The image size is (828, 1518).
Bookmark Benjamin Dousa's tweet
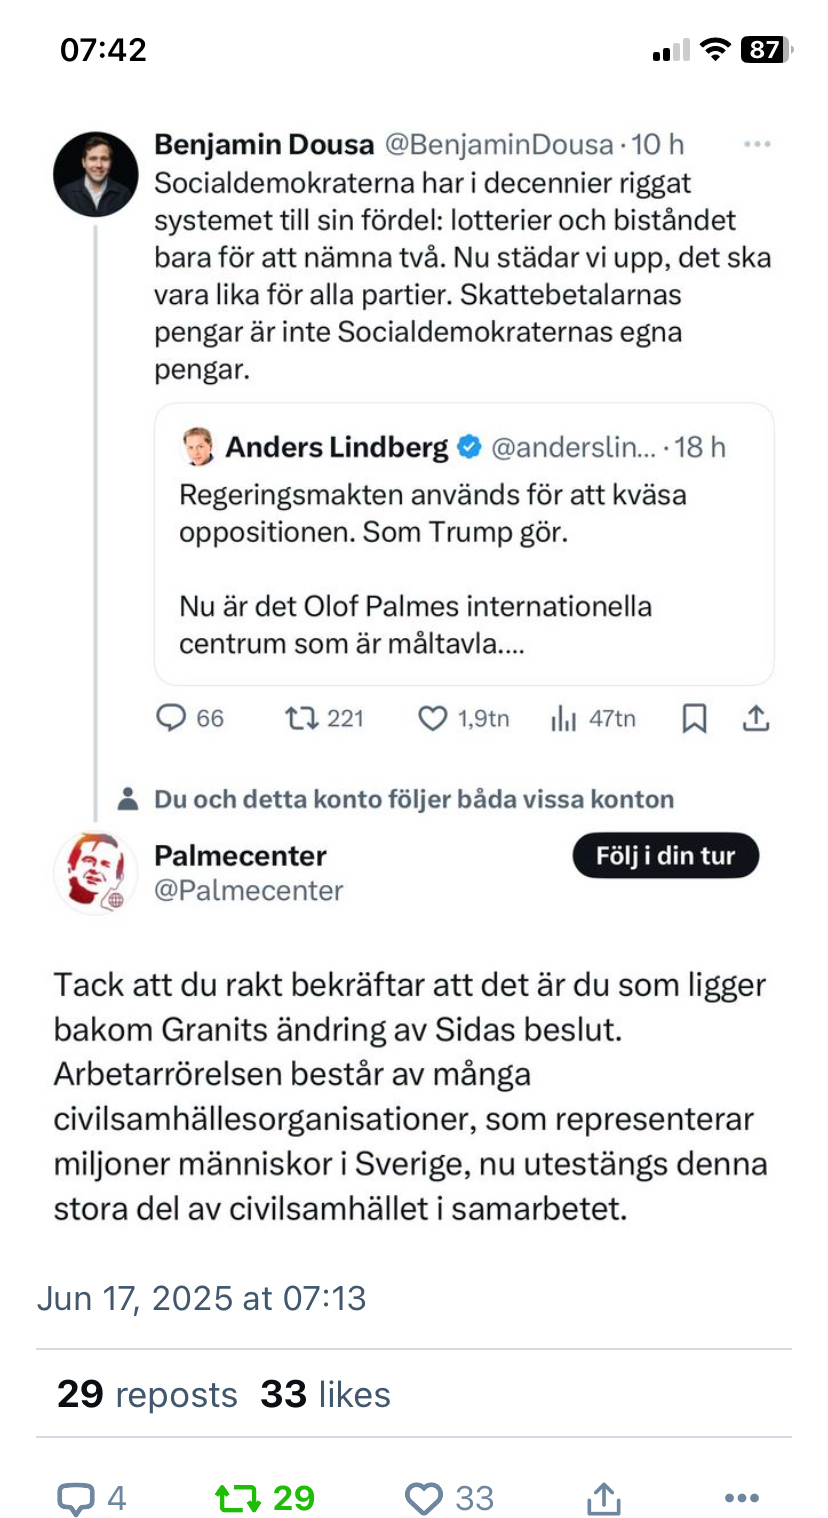[694, 718]
